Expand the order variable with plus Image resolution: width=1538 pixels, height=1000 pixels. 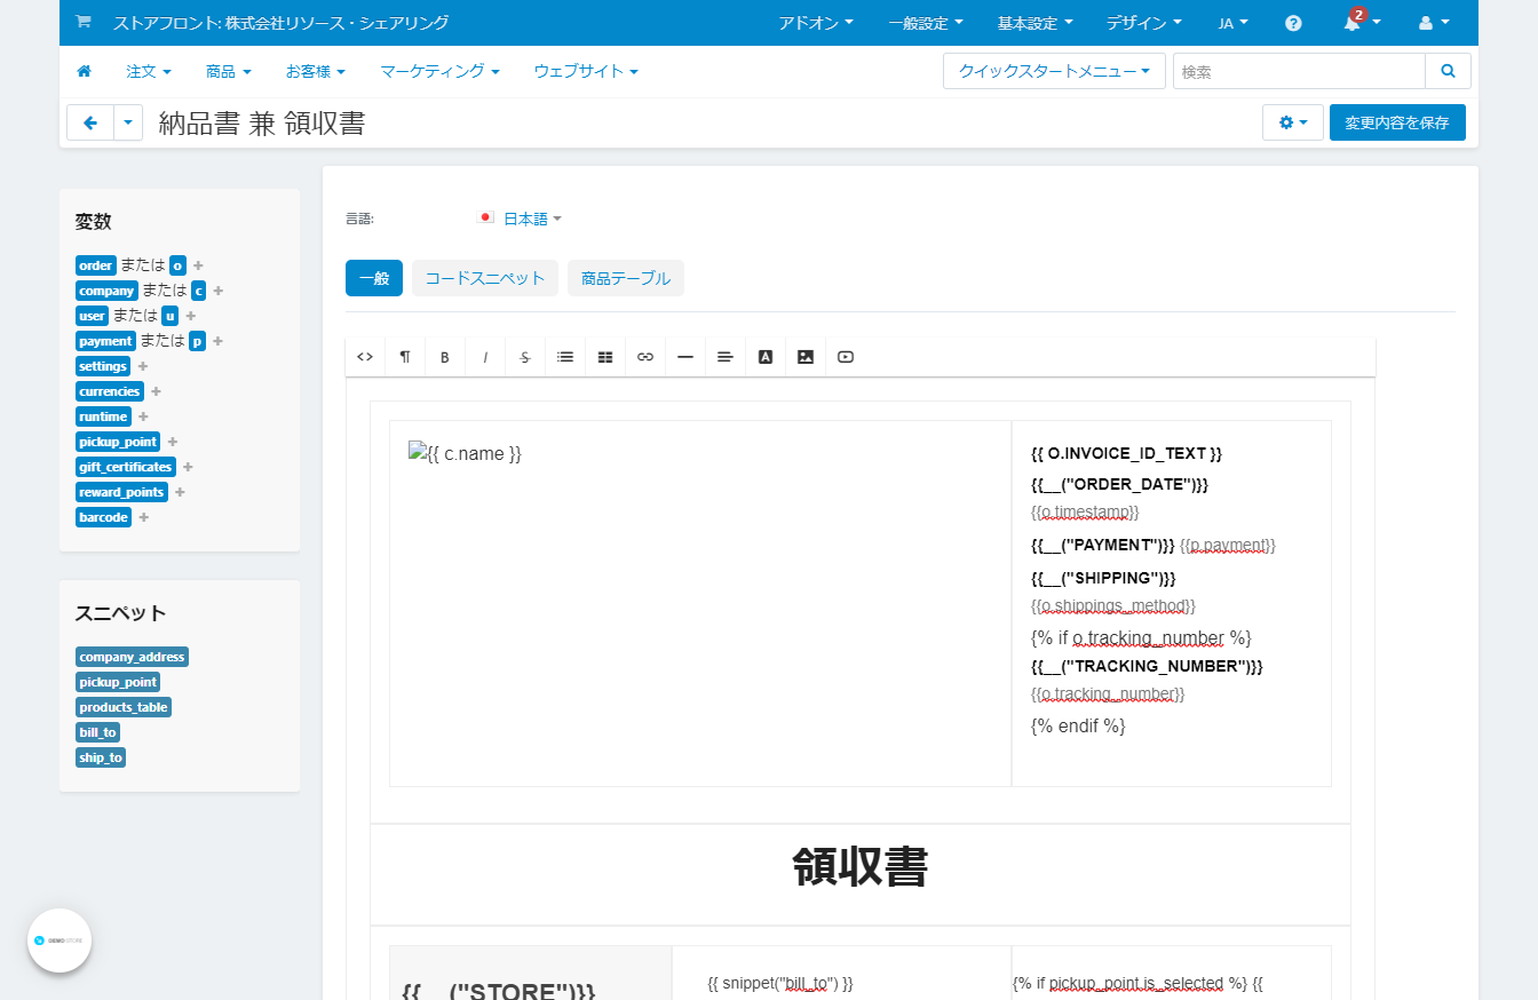click(198, 266)
